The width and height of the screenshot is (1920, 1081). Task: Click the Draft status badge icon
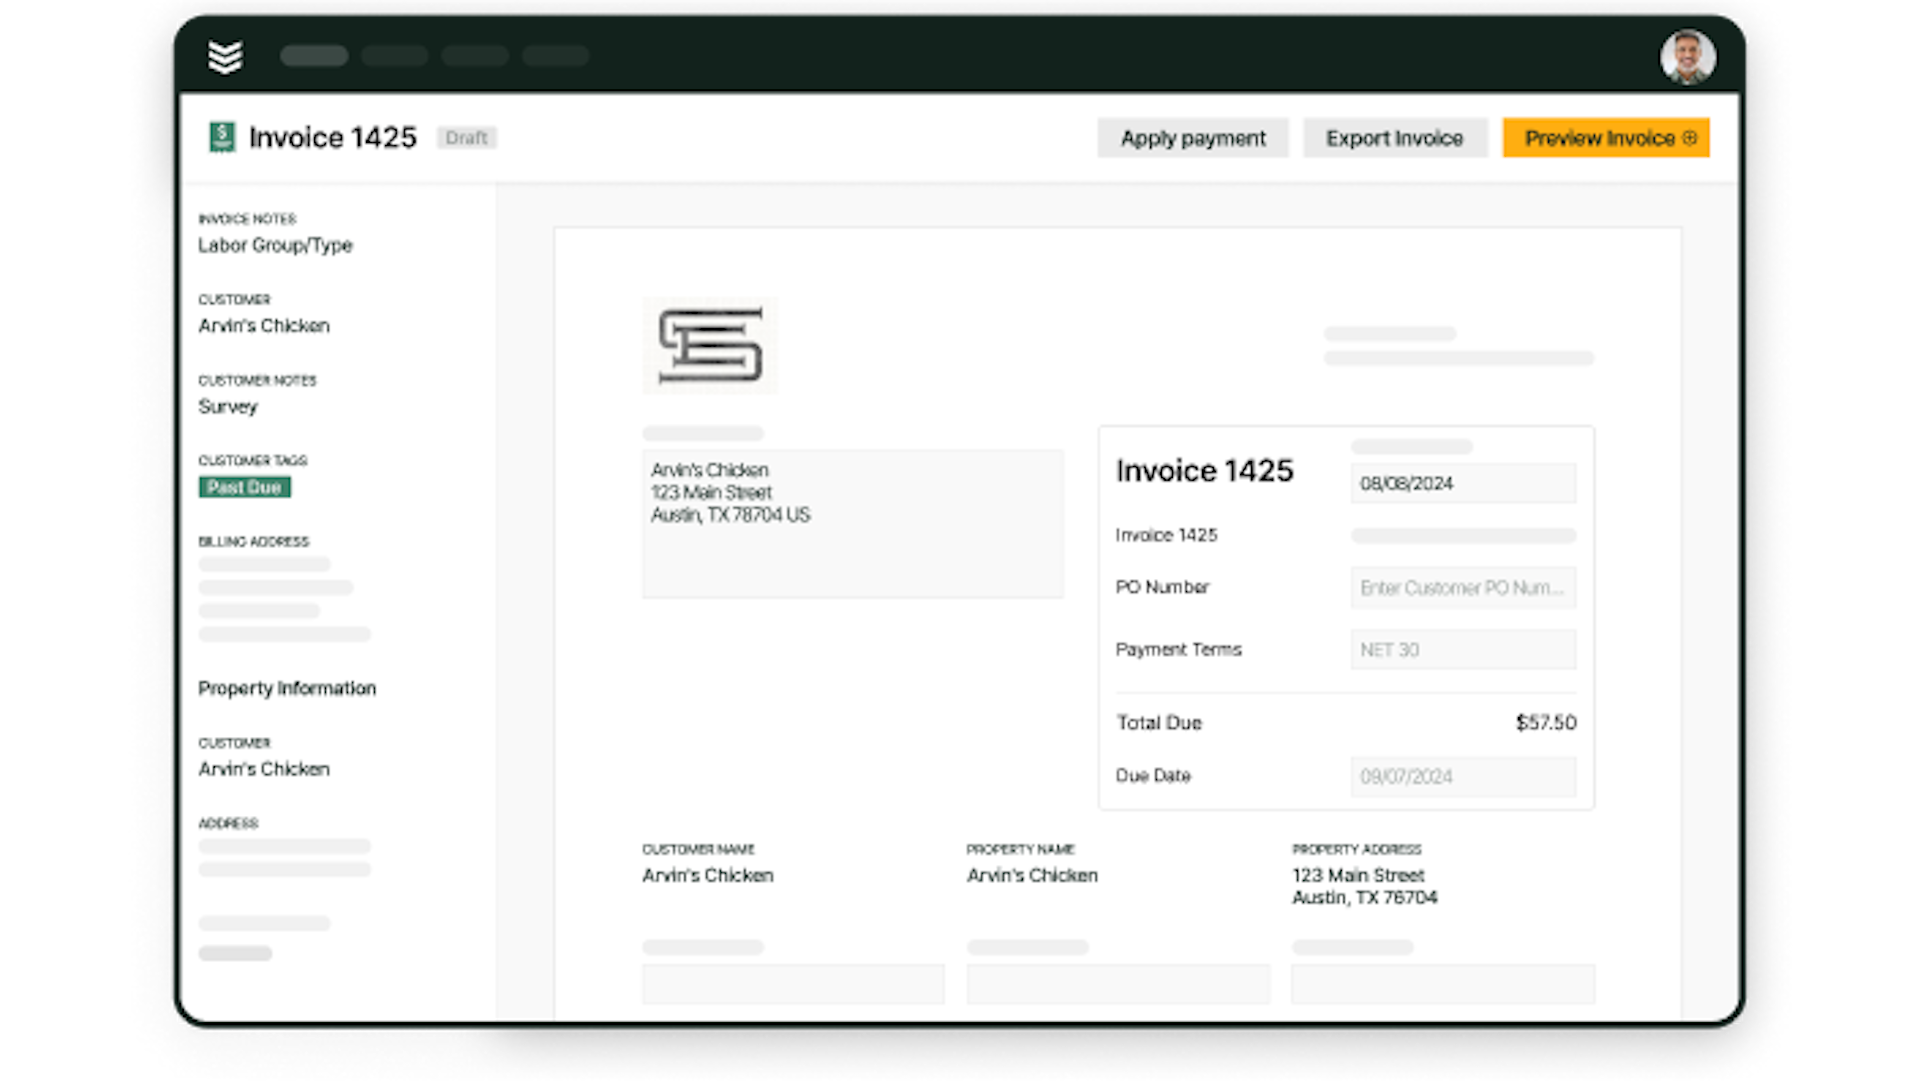(465, 137)
